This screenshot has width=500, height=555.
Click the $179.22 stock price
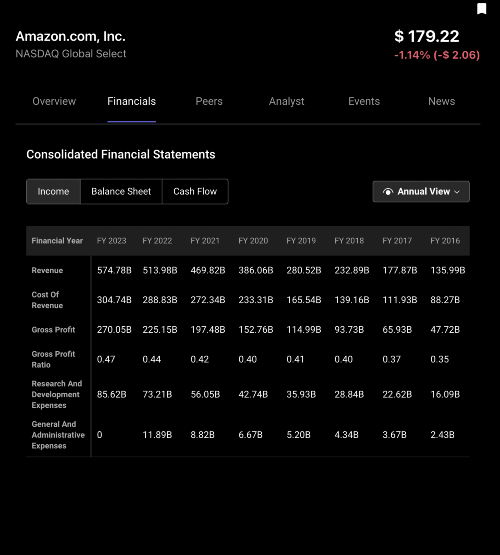426,36
